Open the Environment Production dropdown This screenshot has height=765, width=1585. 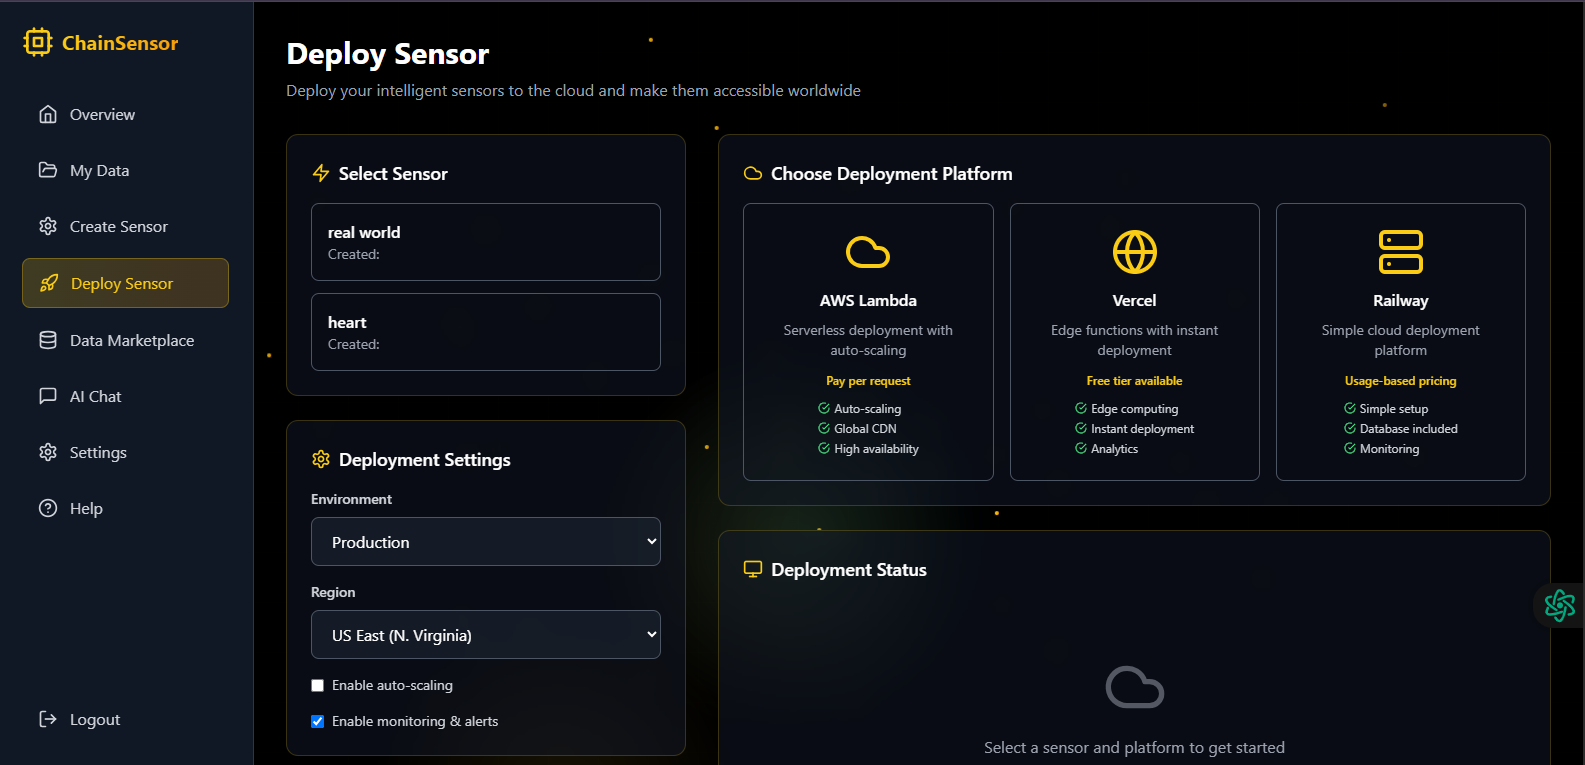pos(486,541)
